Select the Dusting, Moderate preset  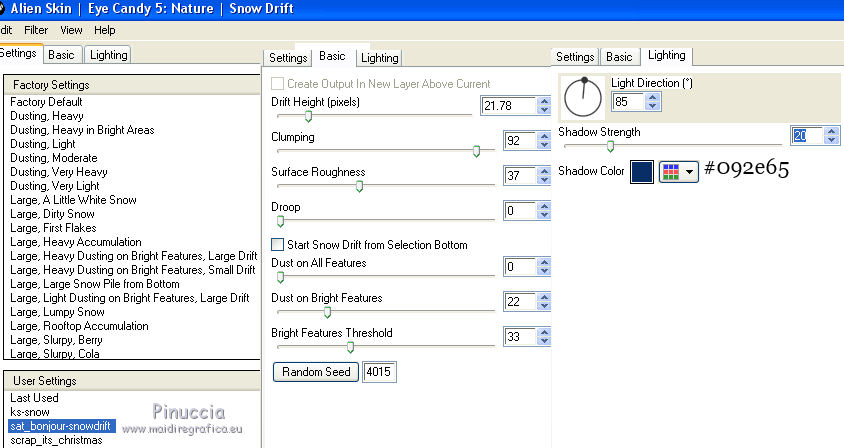tap(54, 158)
